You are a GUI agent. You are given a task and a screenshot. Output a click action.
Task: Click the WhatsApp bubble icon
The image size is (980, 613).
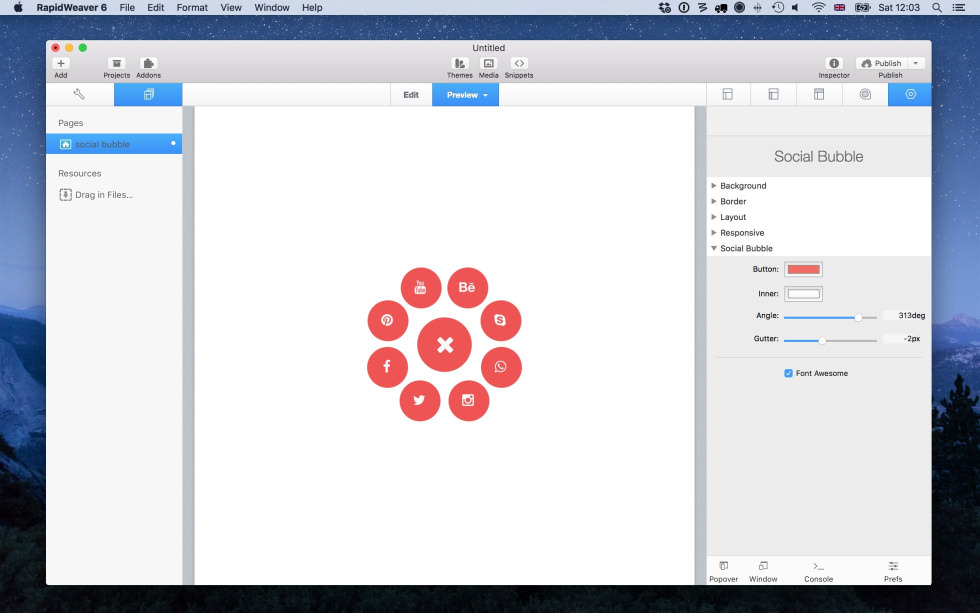(x=501, y=367)
